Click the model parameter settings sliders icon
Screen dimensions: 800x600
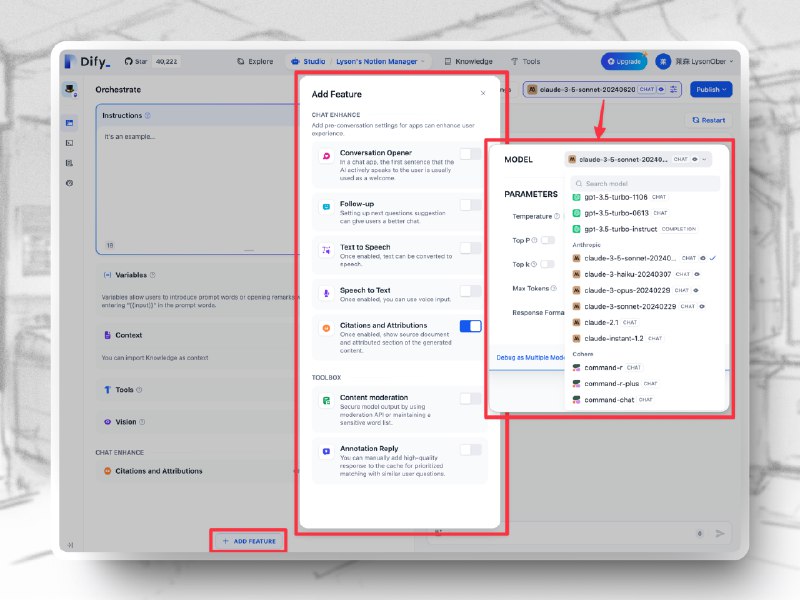[x=673, y=89]
